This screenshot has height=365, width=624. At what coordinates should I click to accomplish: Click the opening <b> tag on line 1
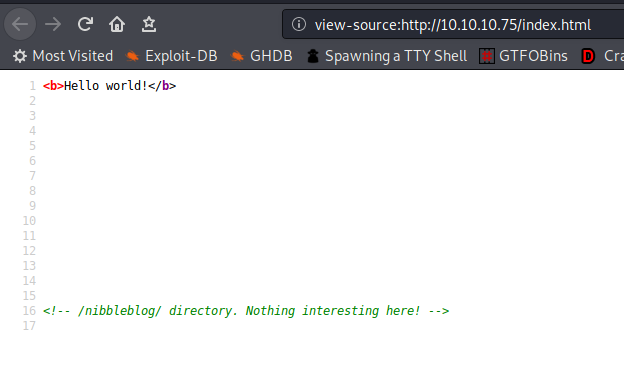pos(53,86)
